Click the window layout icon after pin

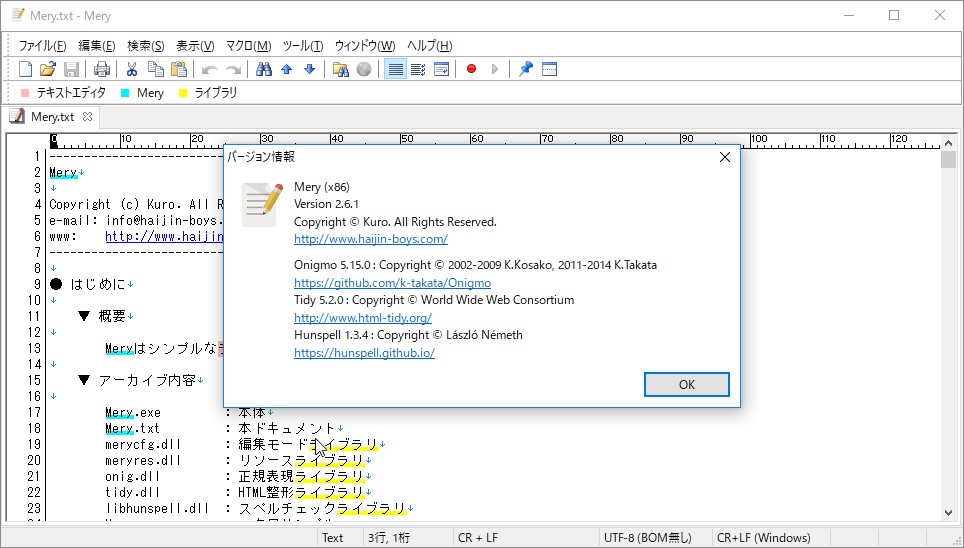point(550,69)
